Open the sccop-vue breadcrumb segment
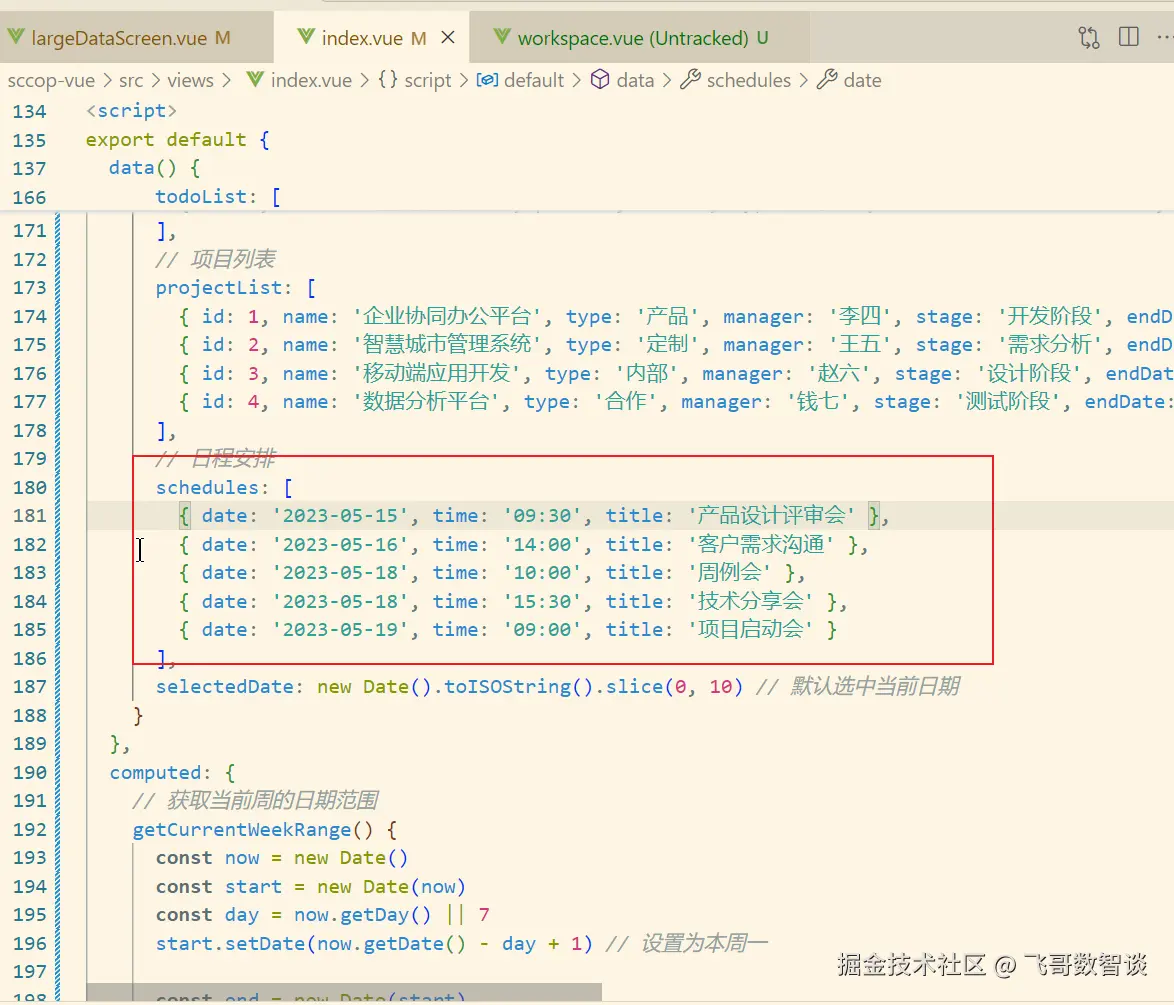Screen dimensions: 1174x1005 [51, 80]
